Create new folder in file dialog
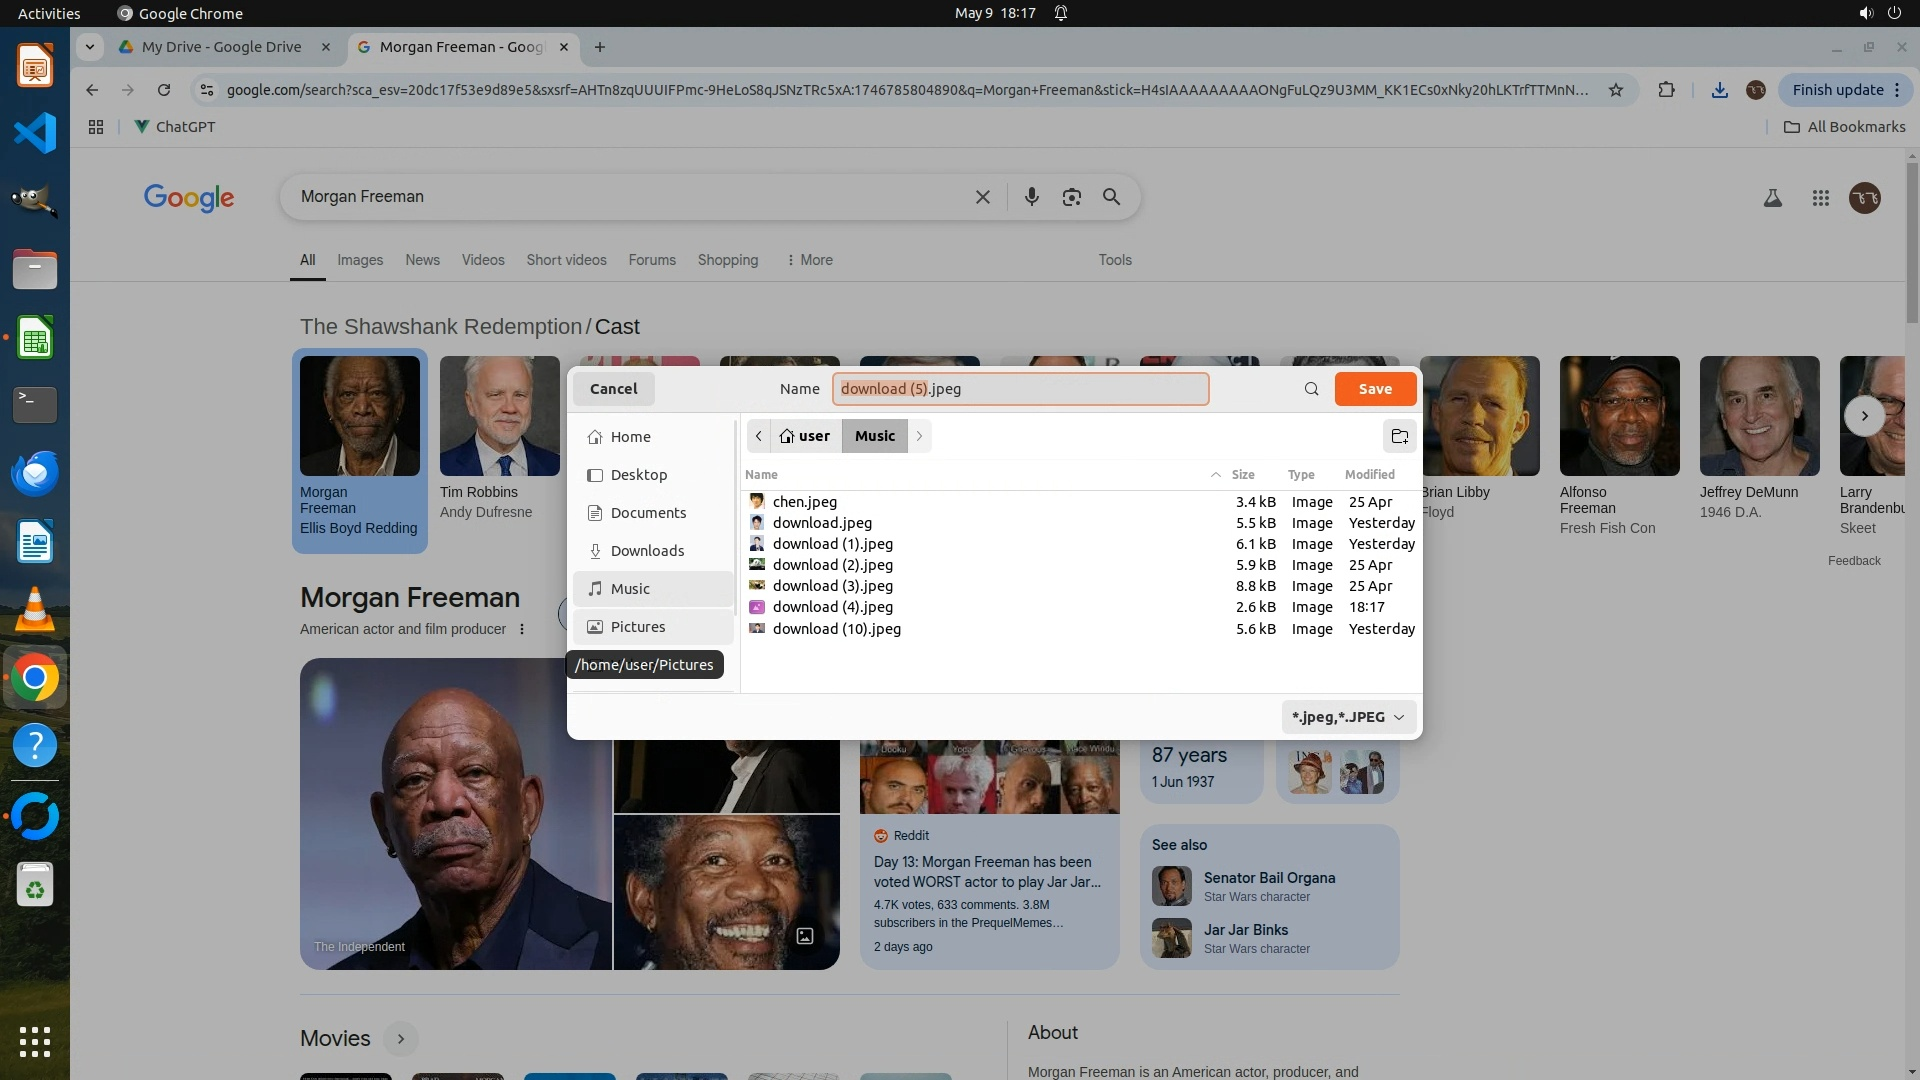Viewport: 1920px width, 1080px height. coord(1399,436)
